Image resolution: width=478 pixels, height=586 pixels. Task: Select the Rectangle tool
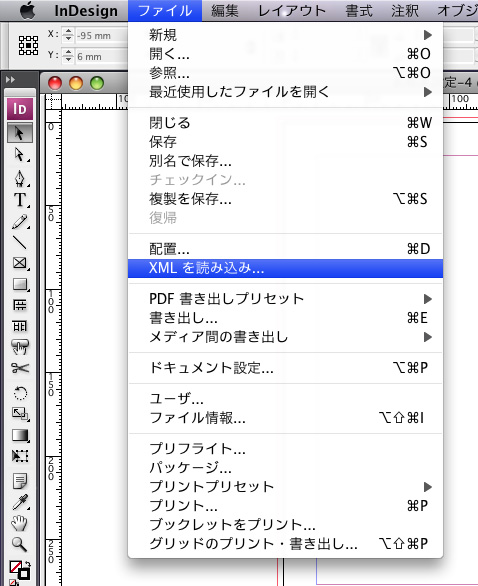click(20, 284)
